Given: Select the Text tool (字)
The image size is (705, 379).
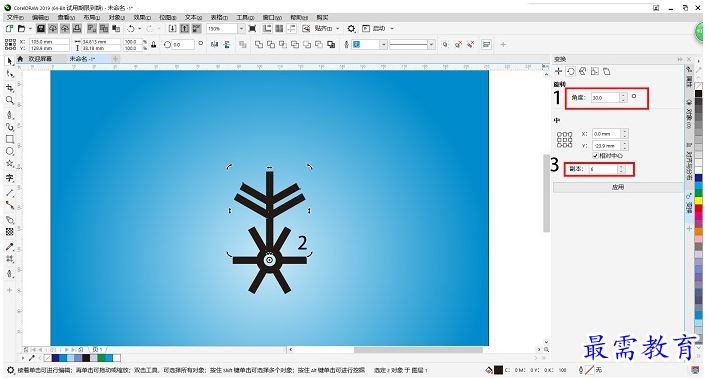Looking at the screenshot, I should click(9, 178).
